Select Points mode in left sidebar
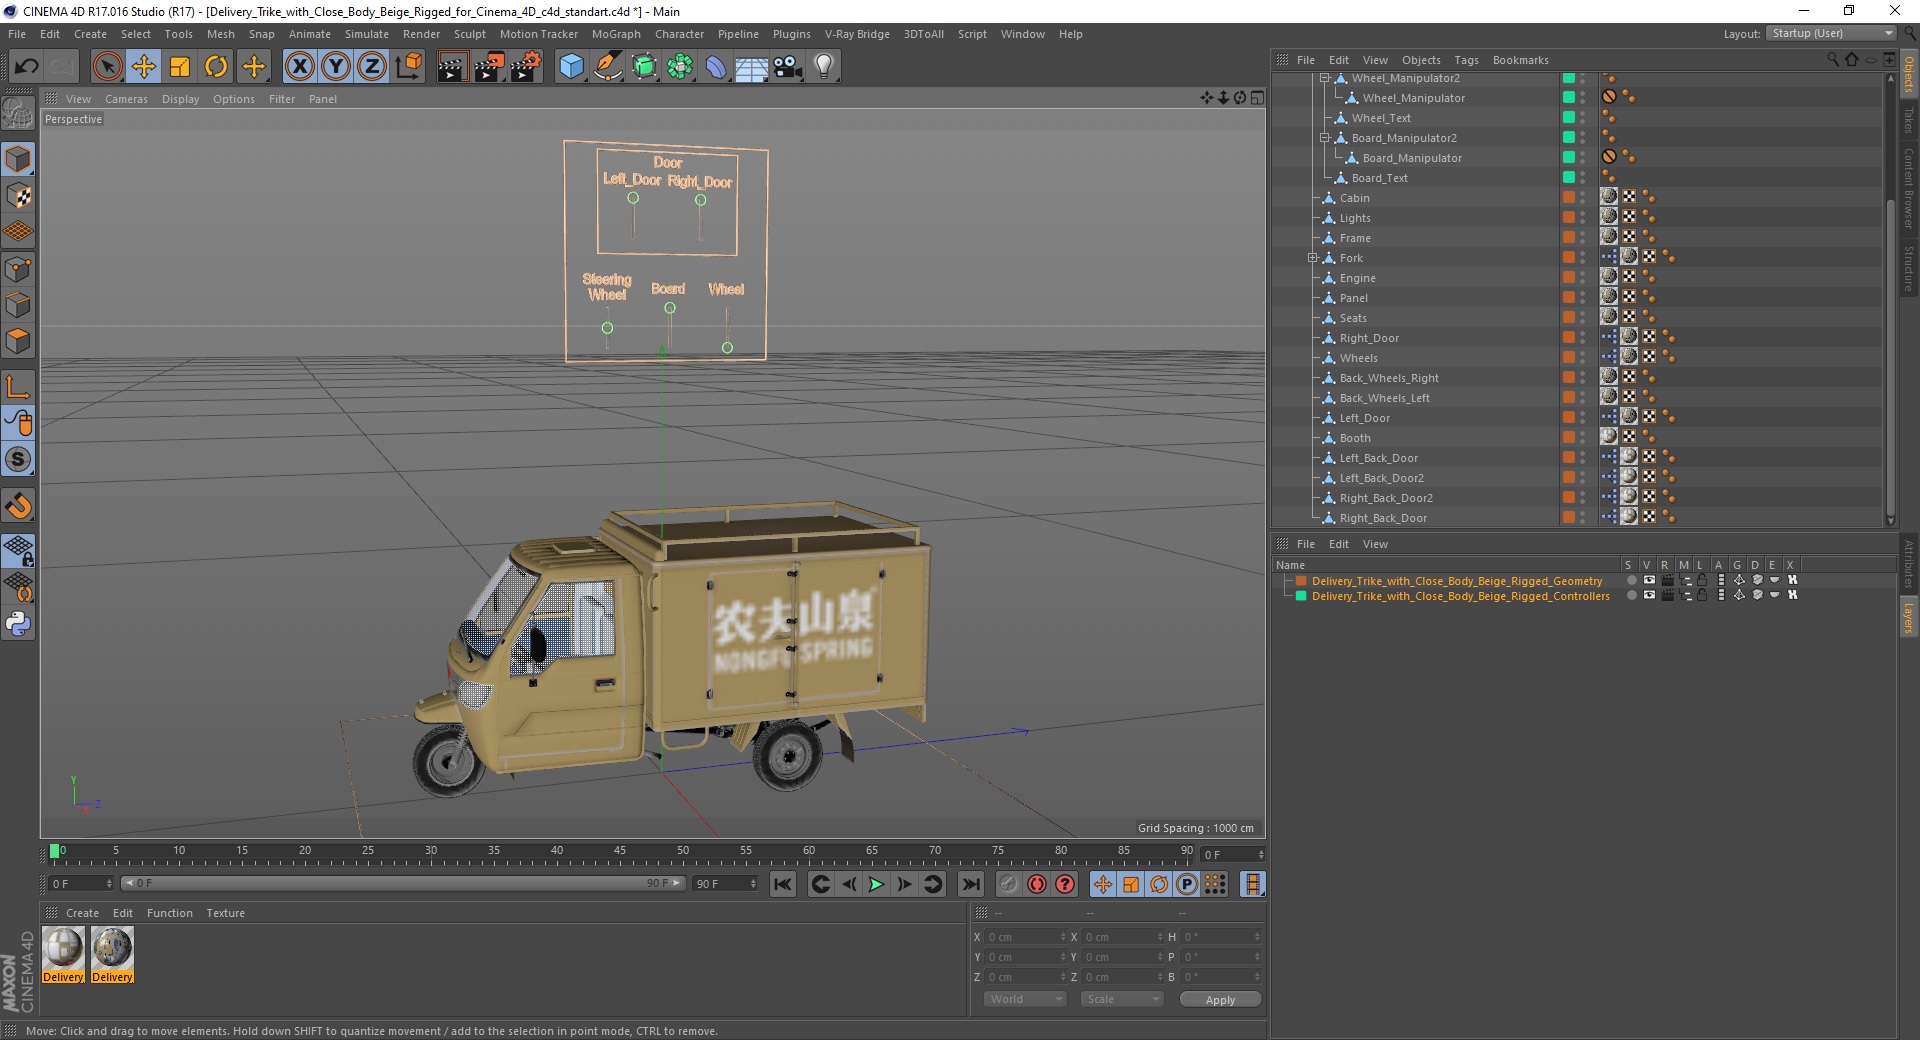1920x1040 pixels. (x=18, y=268)
